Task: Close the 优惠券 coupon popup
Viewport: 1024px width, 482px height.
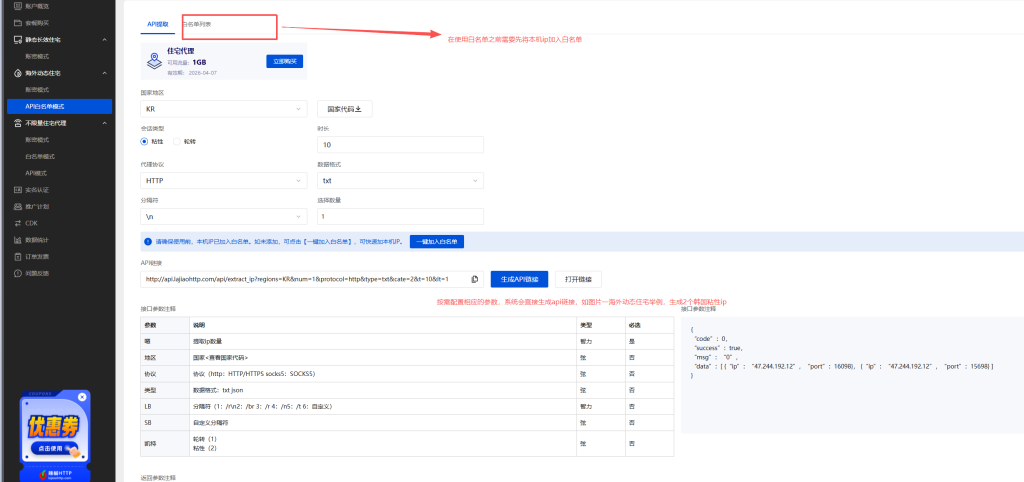Action: (x=82, y=396)
